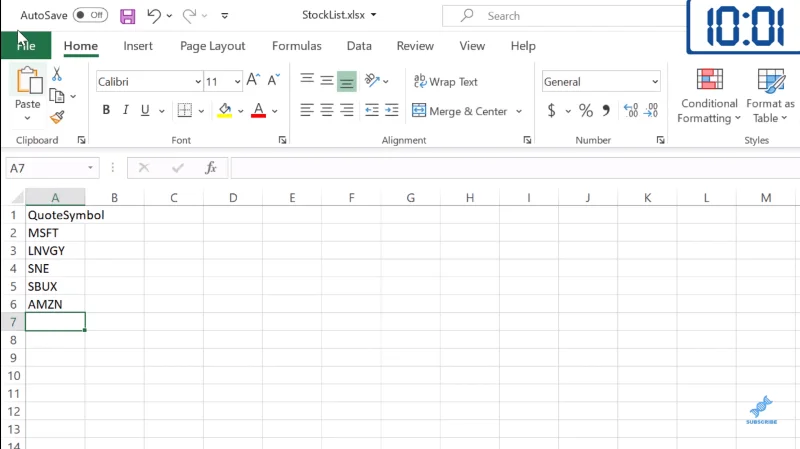Toggle Wrap Text
The height and width of the screenshot is (449, 800).
click(445, 81)
